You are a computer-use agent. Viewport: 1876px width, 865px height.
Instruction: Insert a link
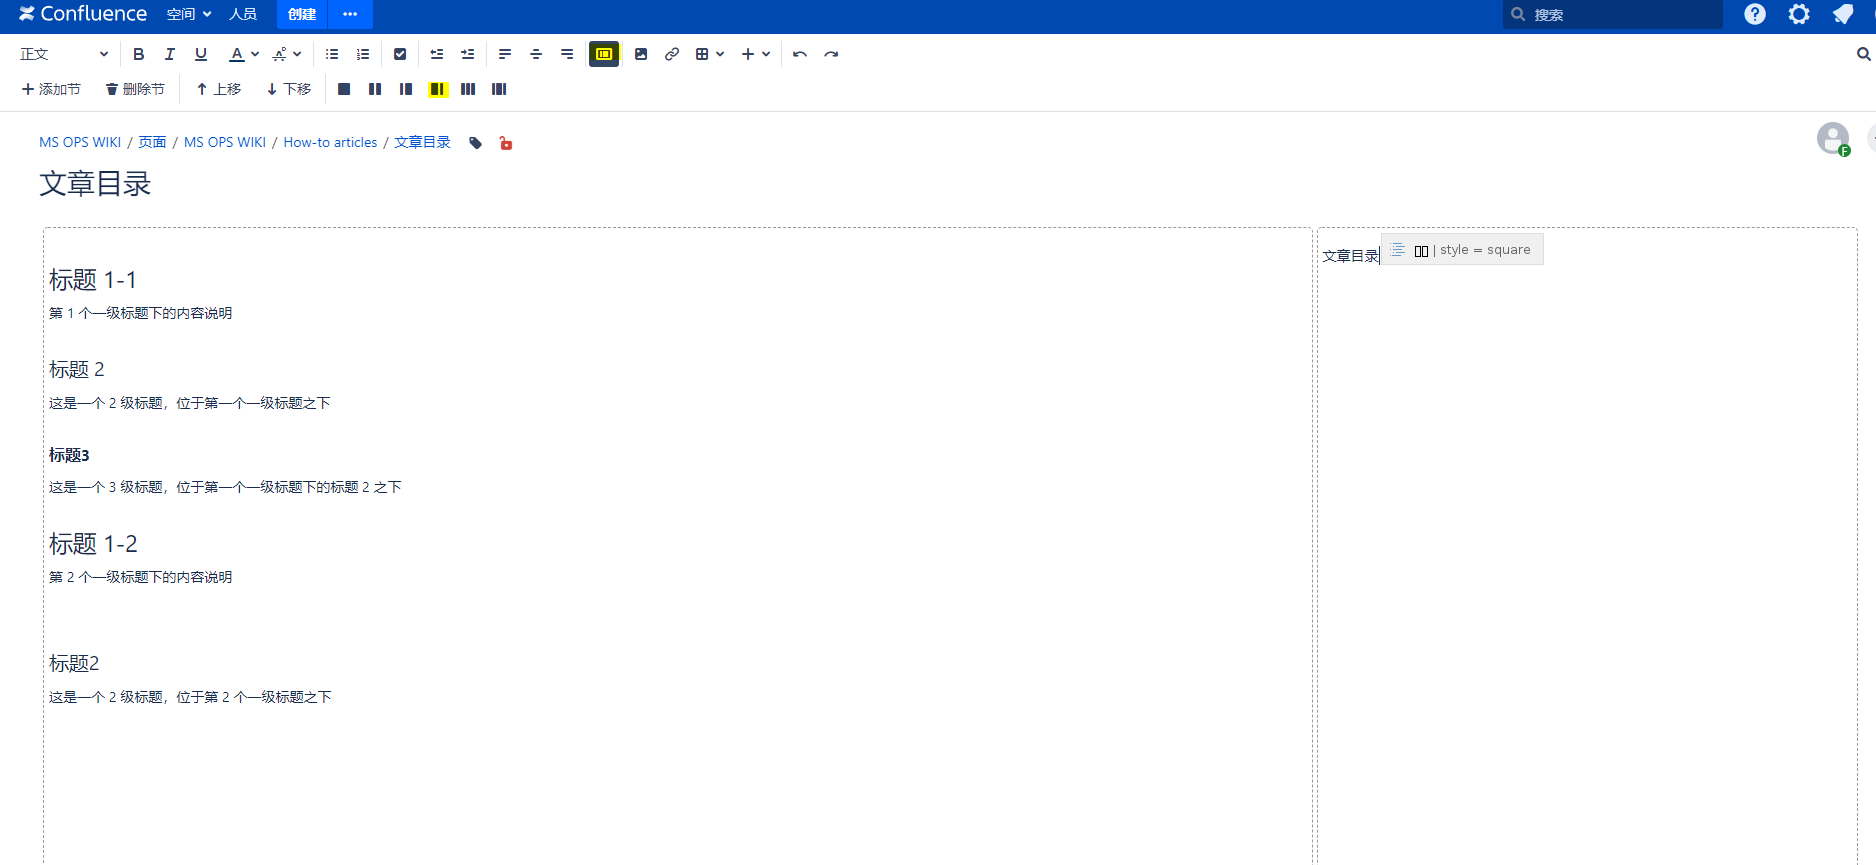point(672,54)
